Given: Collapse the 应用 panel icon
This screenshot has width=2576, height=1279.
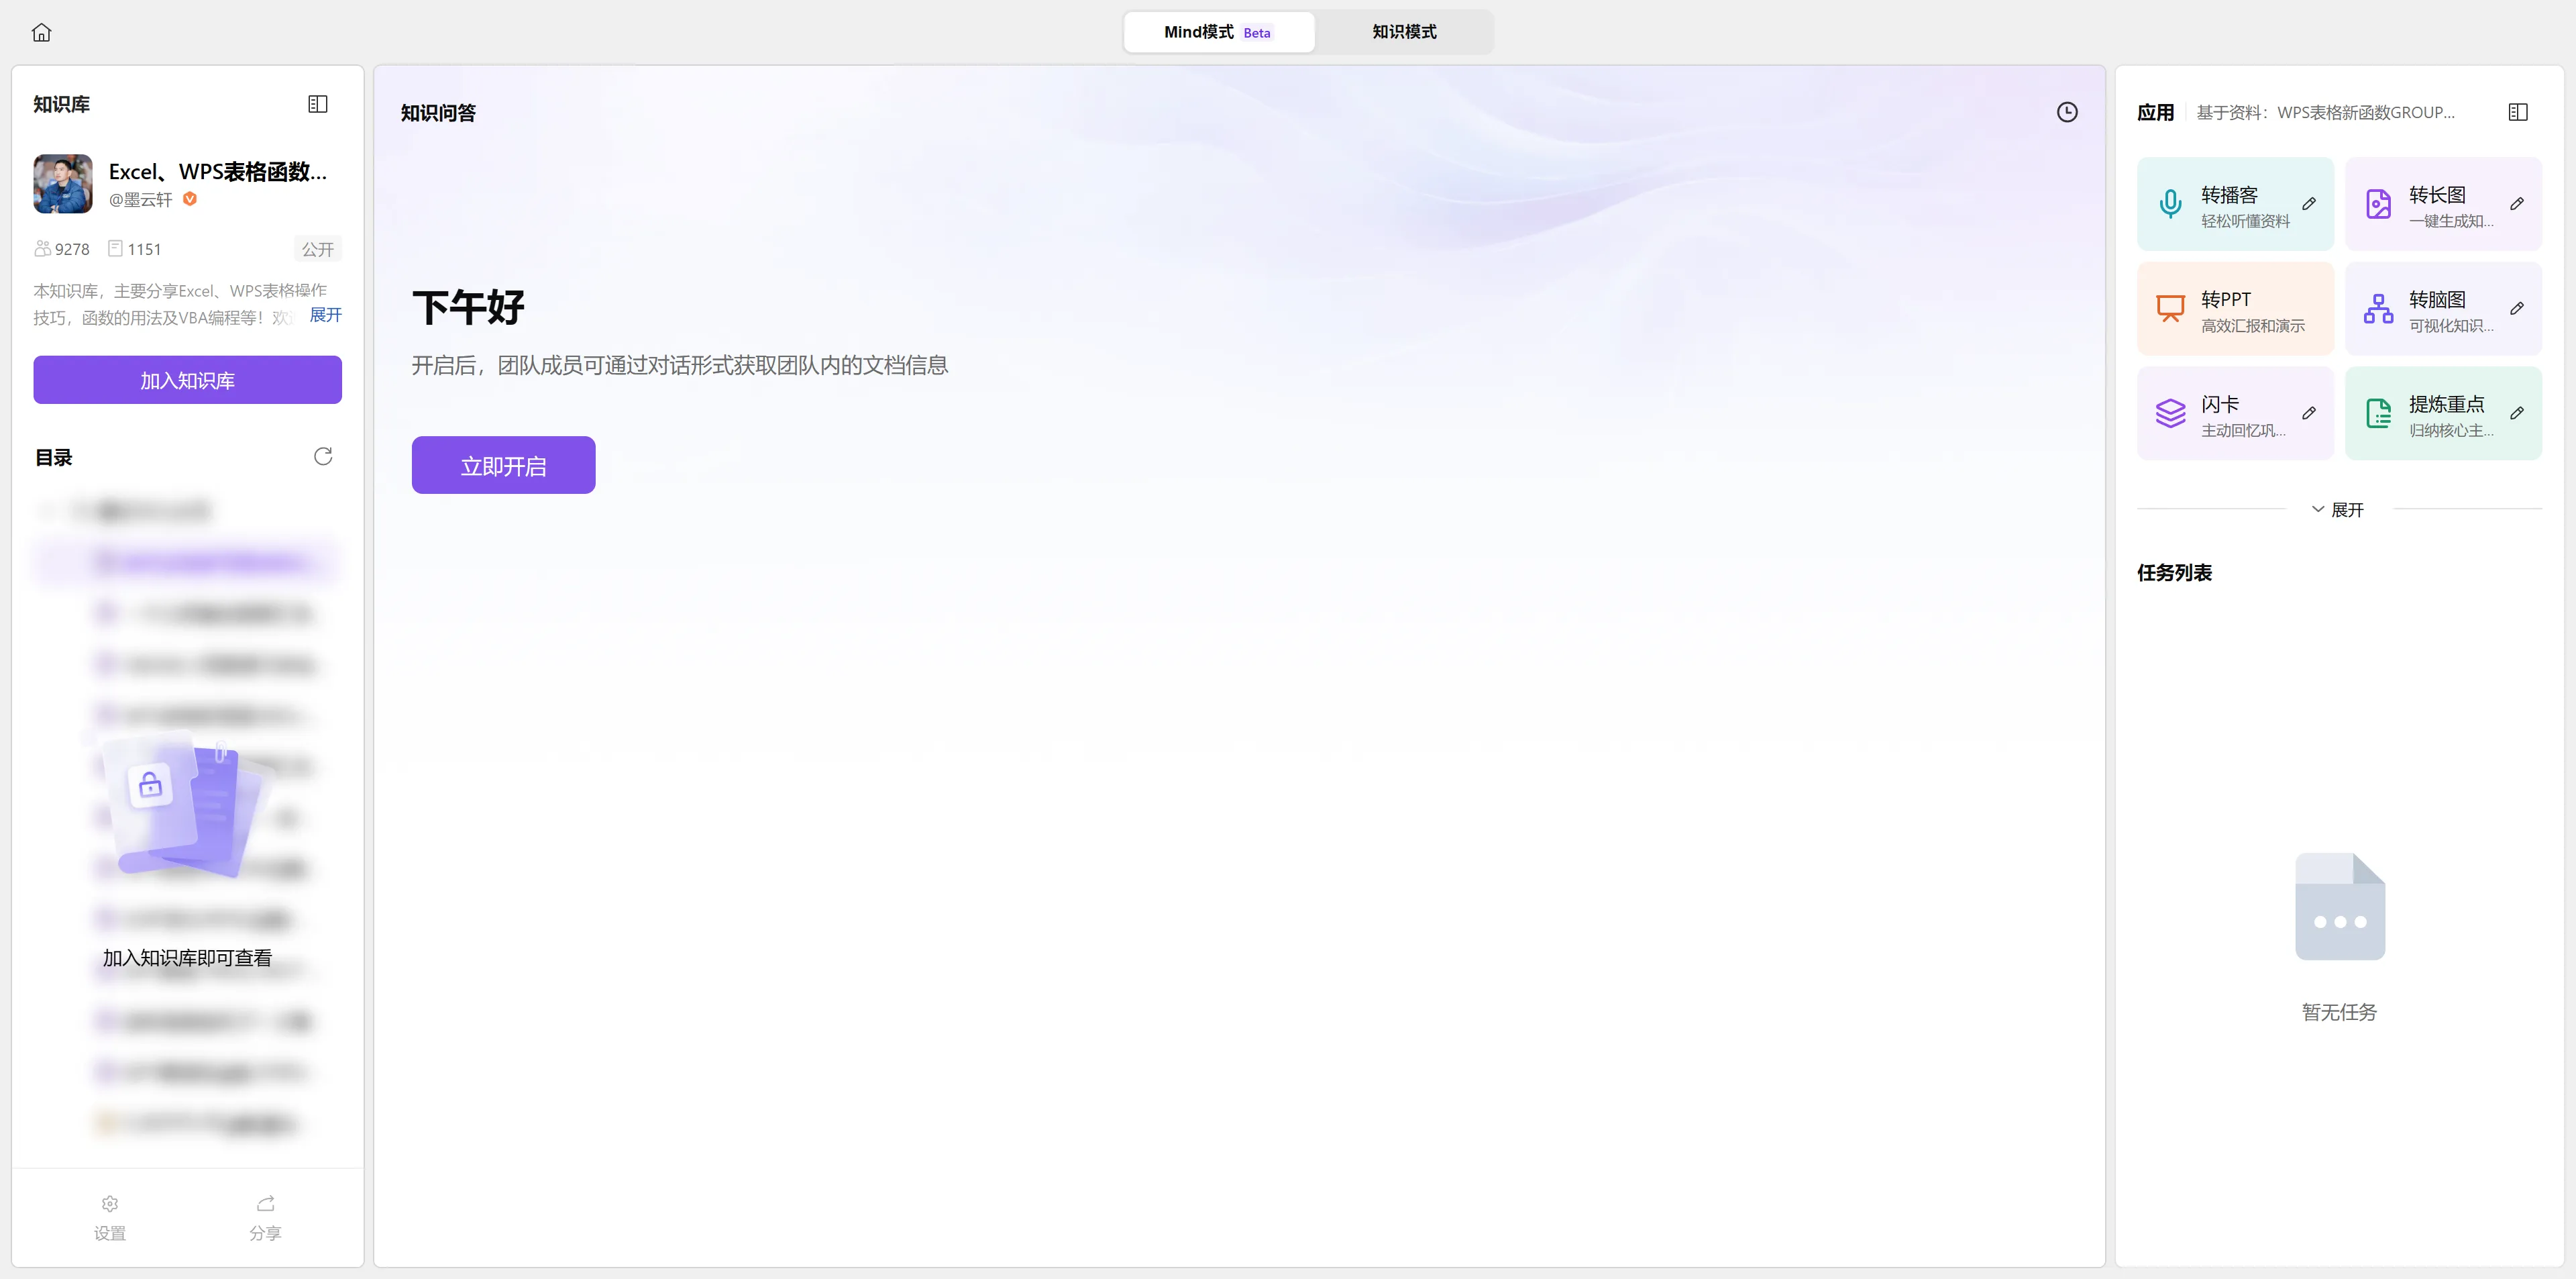Looking at the screenshot, I should click(x=2518, y=112).
